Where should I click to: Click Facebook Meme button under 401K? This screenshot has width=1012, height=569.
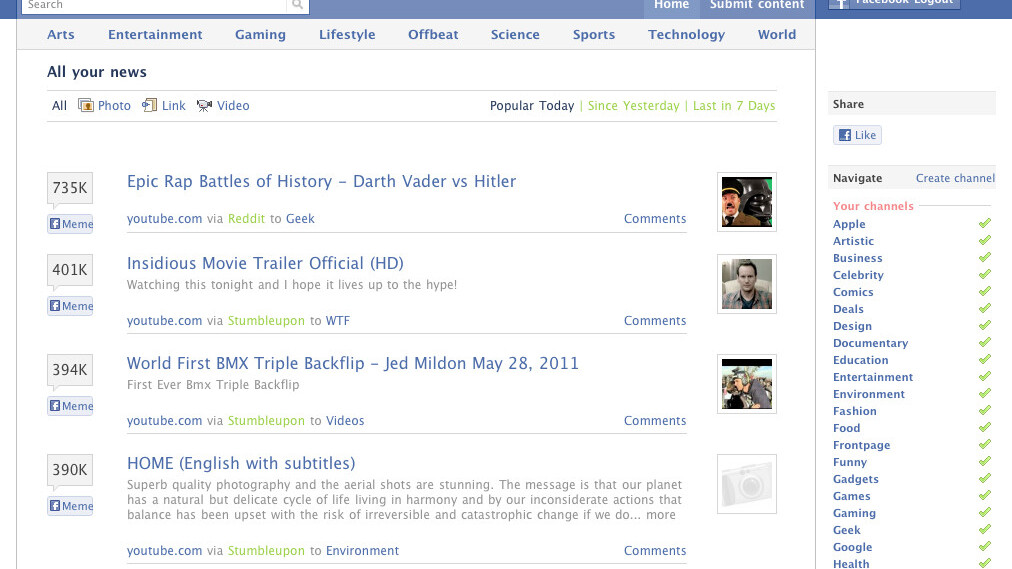[70, 306]
